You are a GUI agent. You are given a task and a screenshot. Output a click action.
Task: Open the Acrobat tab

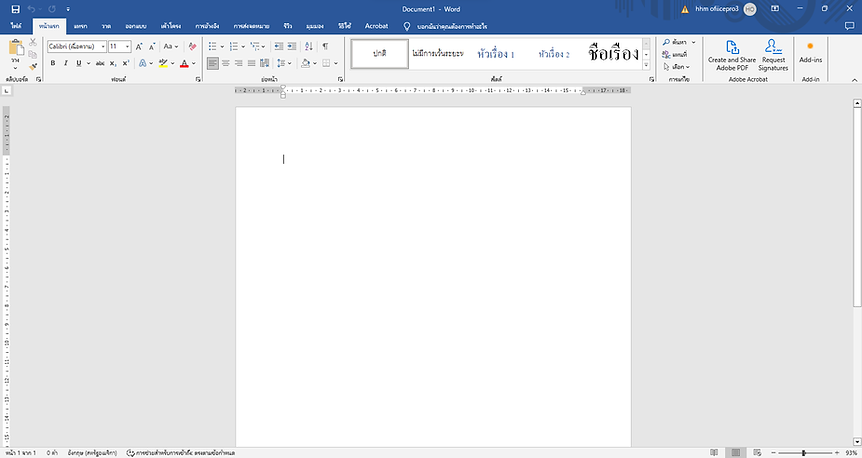point(377,26)
